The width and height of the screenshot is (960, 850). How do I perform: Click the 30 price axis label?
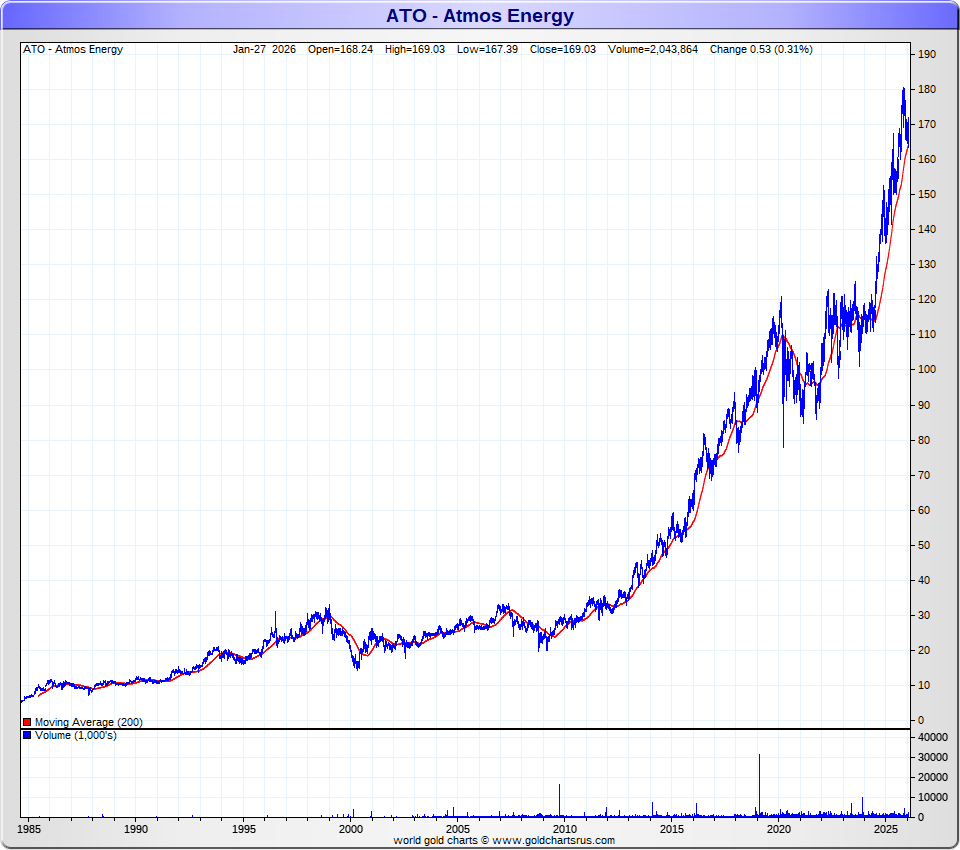[x=924, y=615]
